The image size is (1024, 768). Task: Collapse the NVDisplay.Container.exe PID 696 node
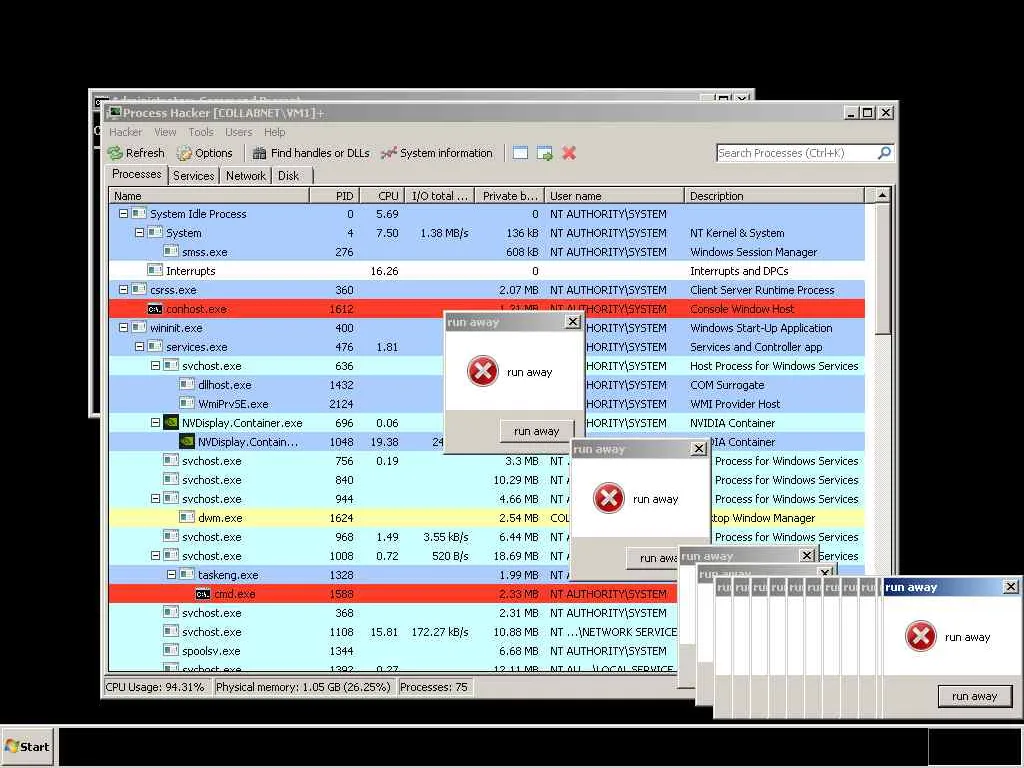pos(155,423)
